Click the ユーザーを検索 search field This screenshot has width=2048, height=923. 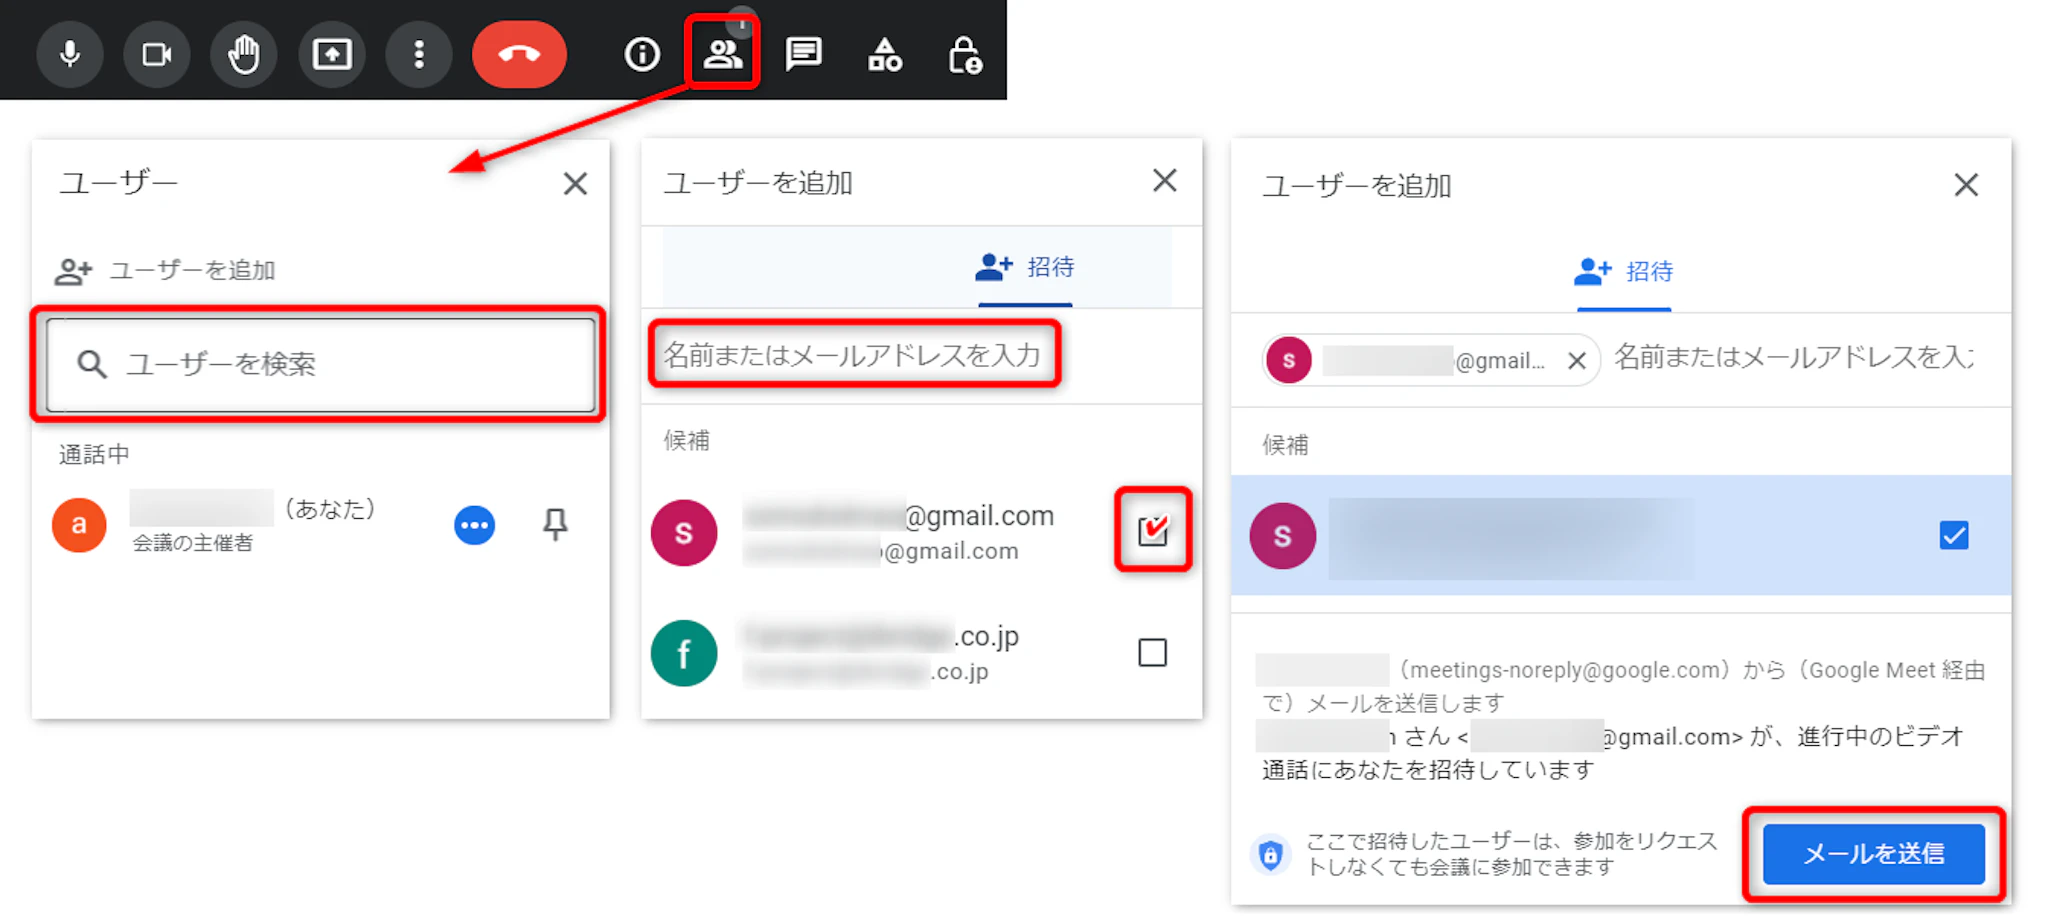320,364
